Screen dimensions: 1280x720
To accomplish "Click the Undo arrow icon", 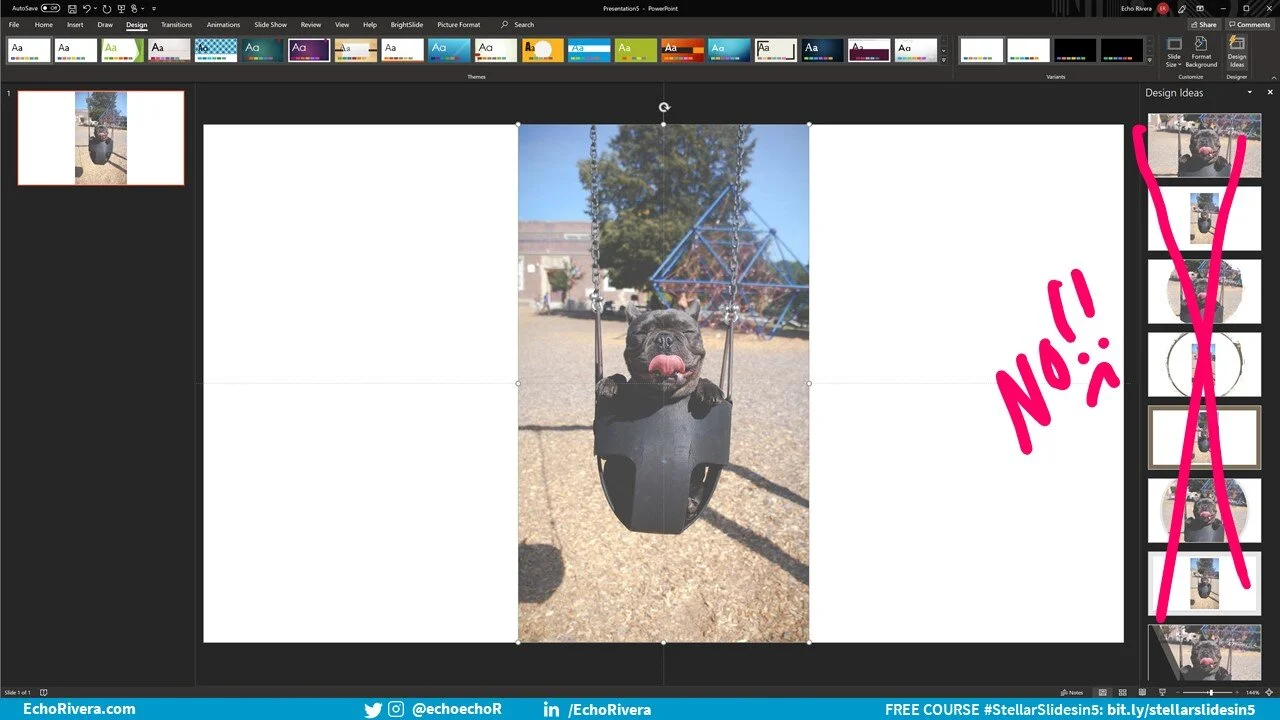I will tap(87, 8).
